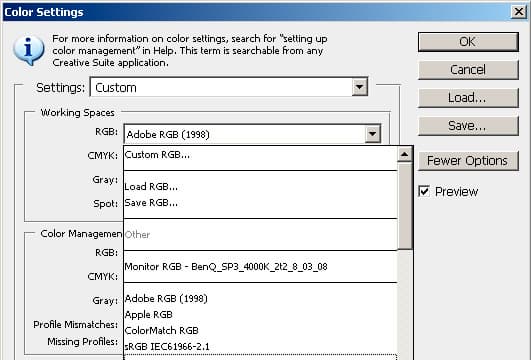The height and width of the screenshot is (360, 531).
Task: Click the dropdown list scrollbar thumb
Action: click(x=405, y=206)
